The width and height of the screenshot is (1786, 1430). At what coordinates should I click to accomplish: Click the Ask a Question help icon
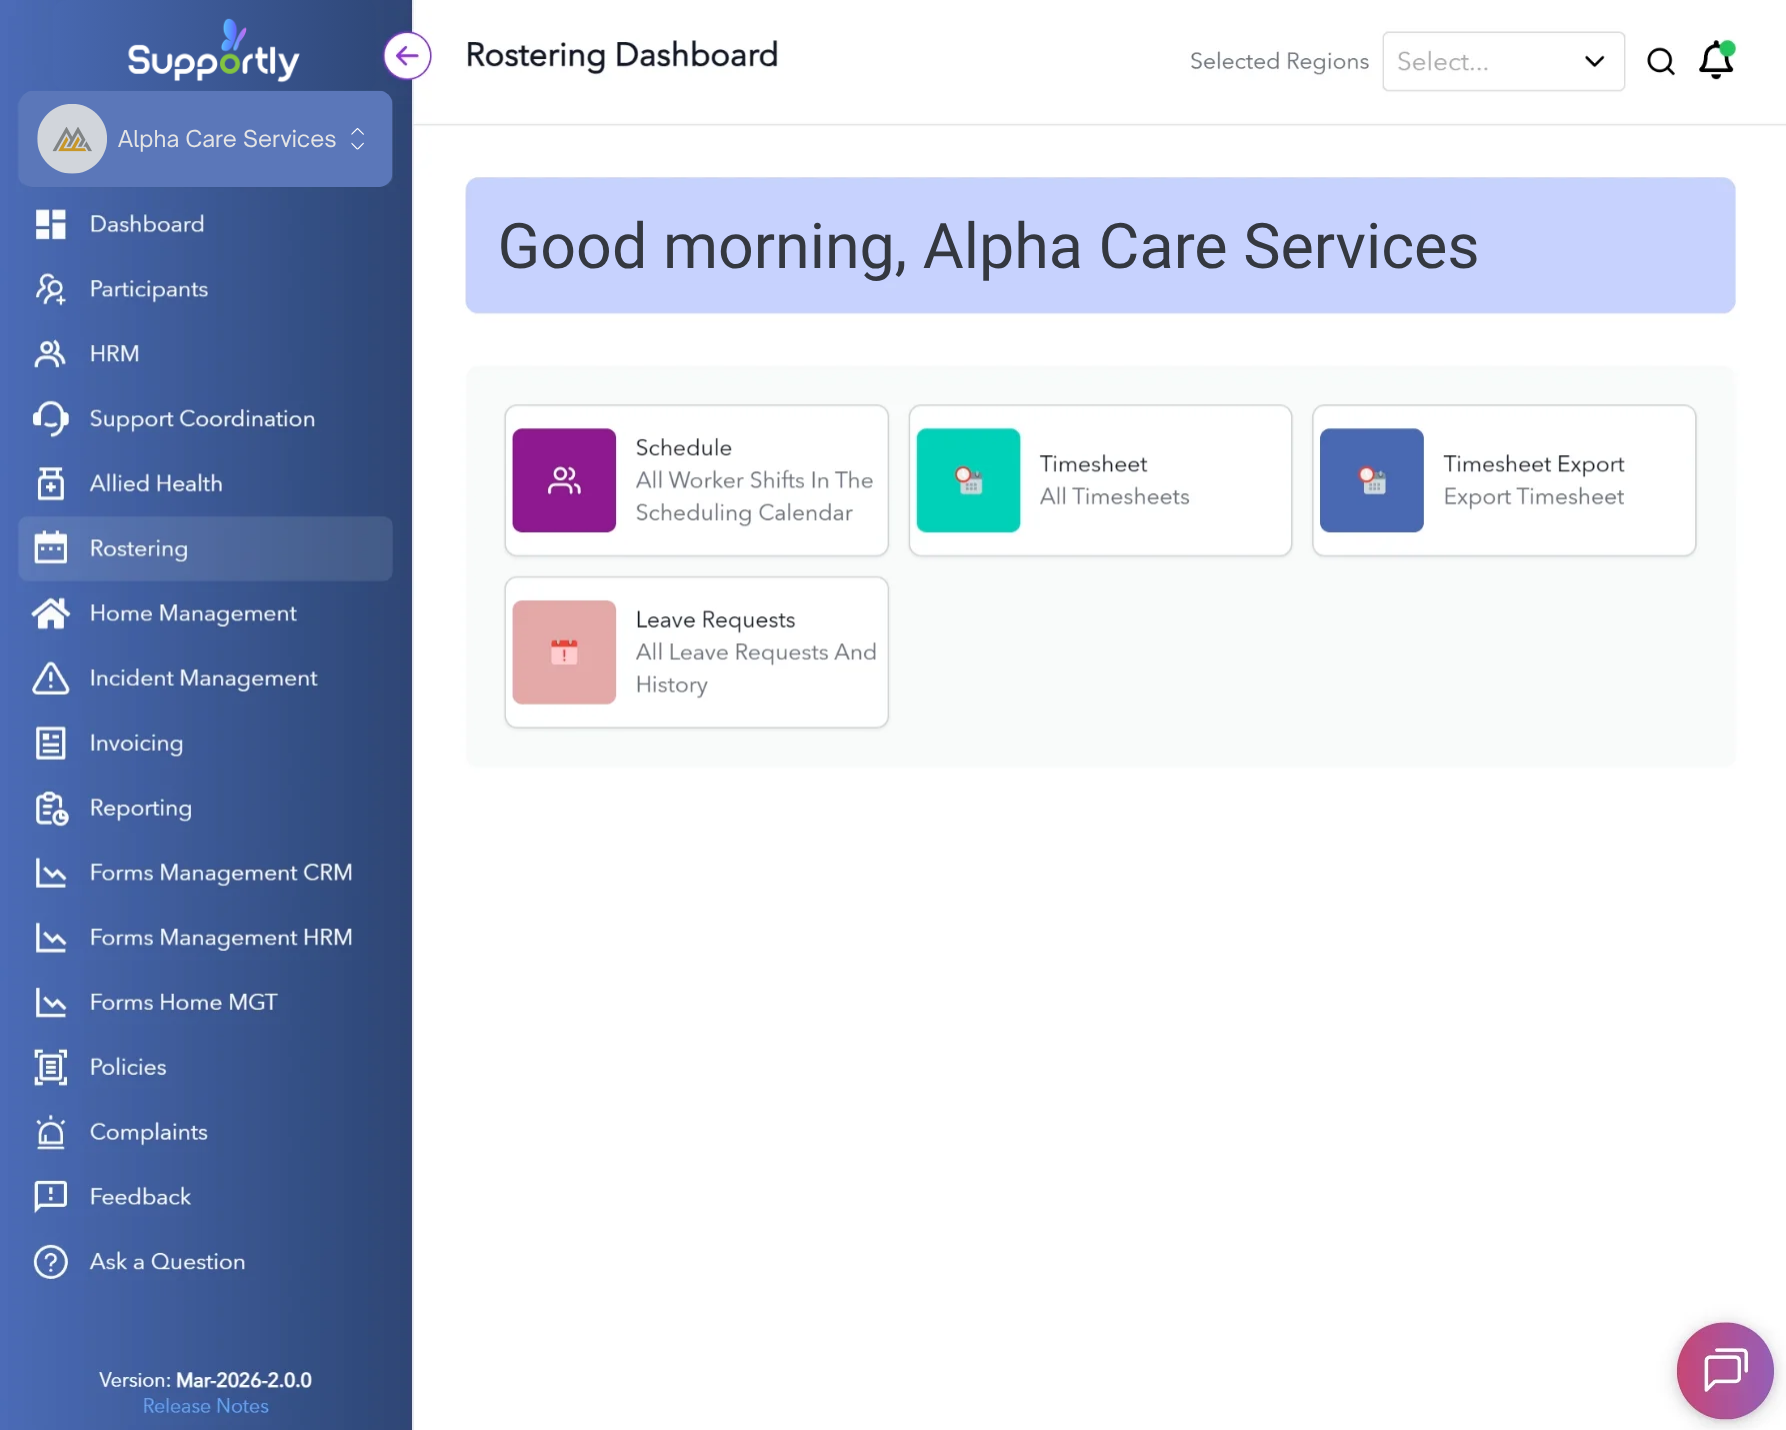[51, 1262]
